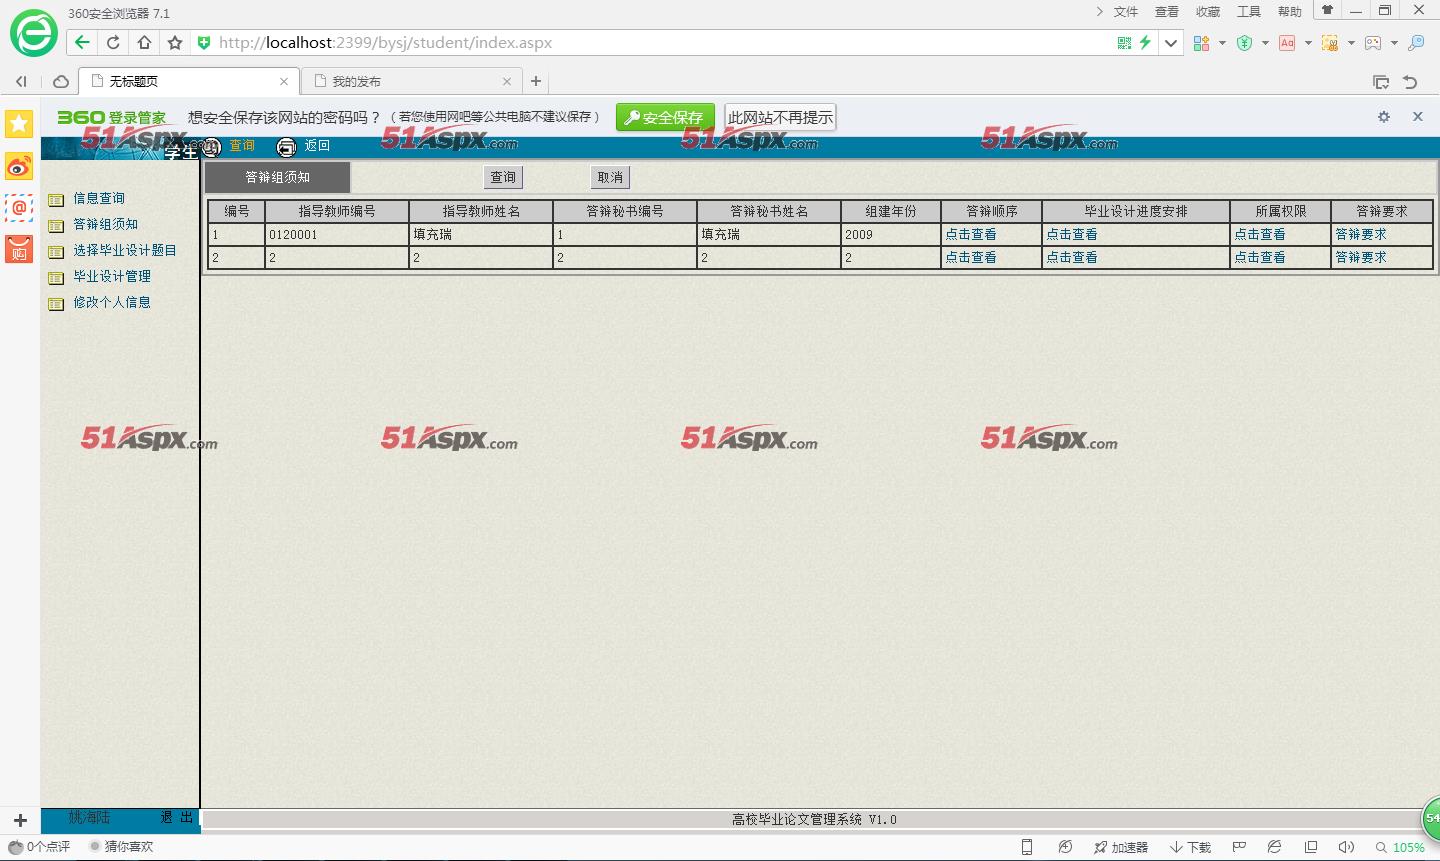Open the 工具 menu

coord(1248,12)
